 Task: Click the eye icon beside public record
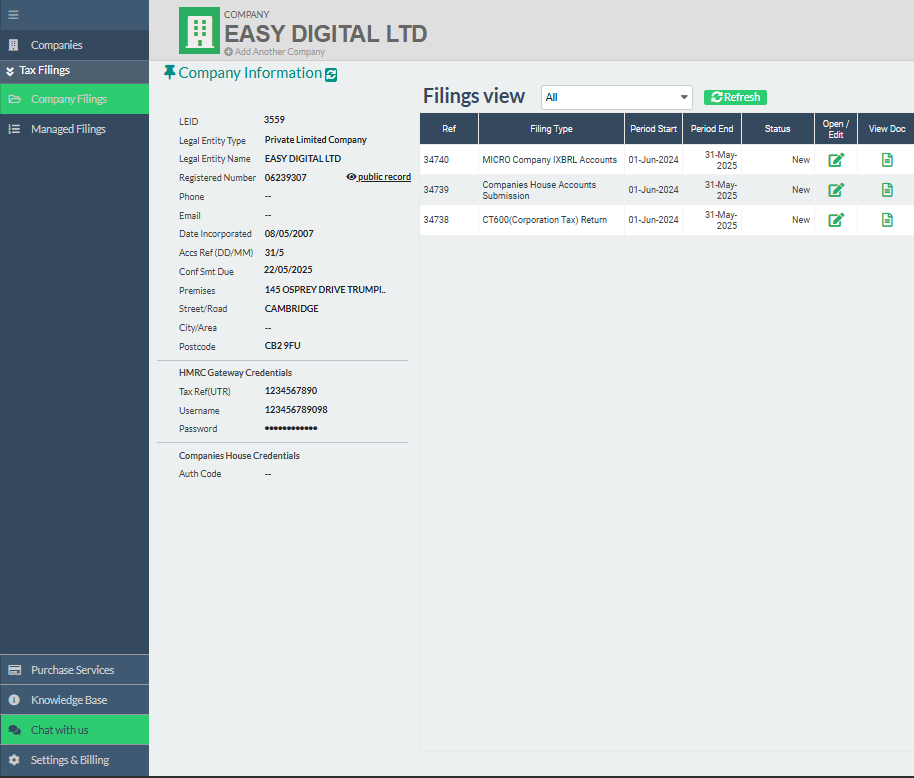[351, 177]
